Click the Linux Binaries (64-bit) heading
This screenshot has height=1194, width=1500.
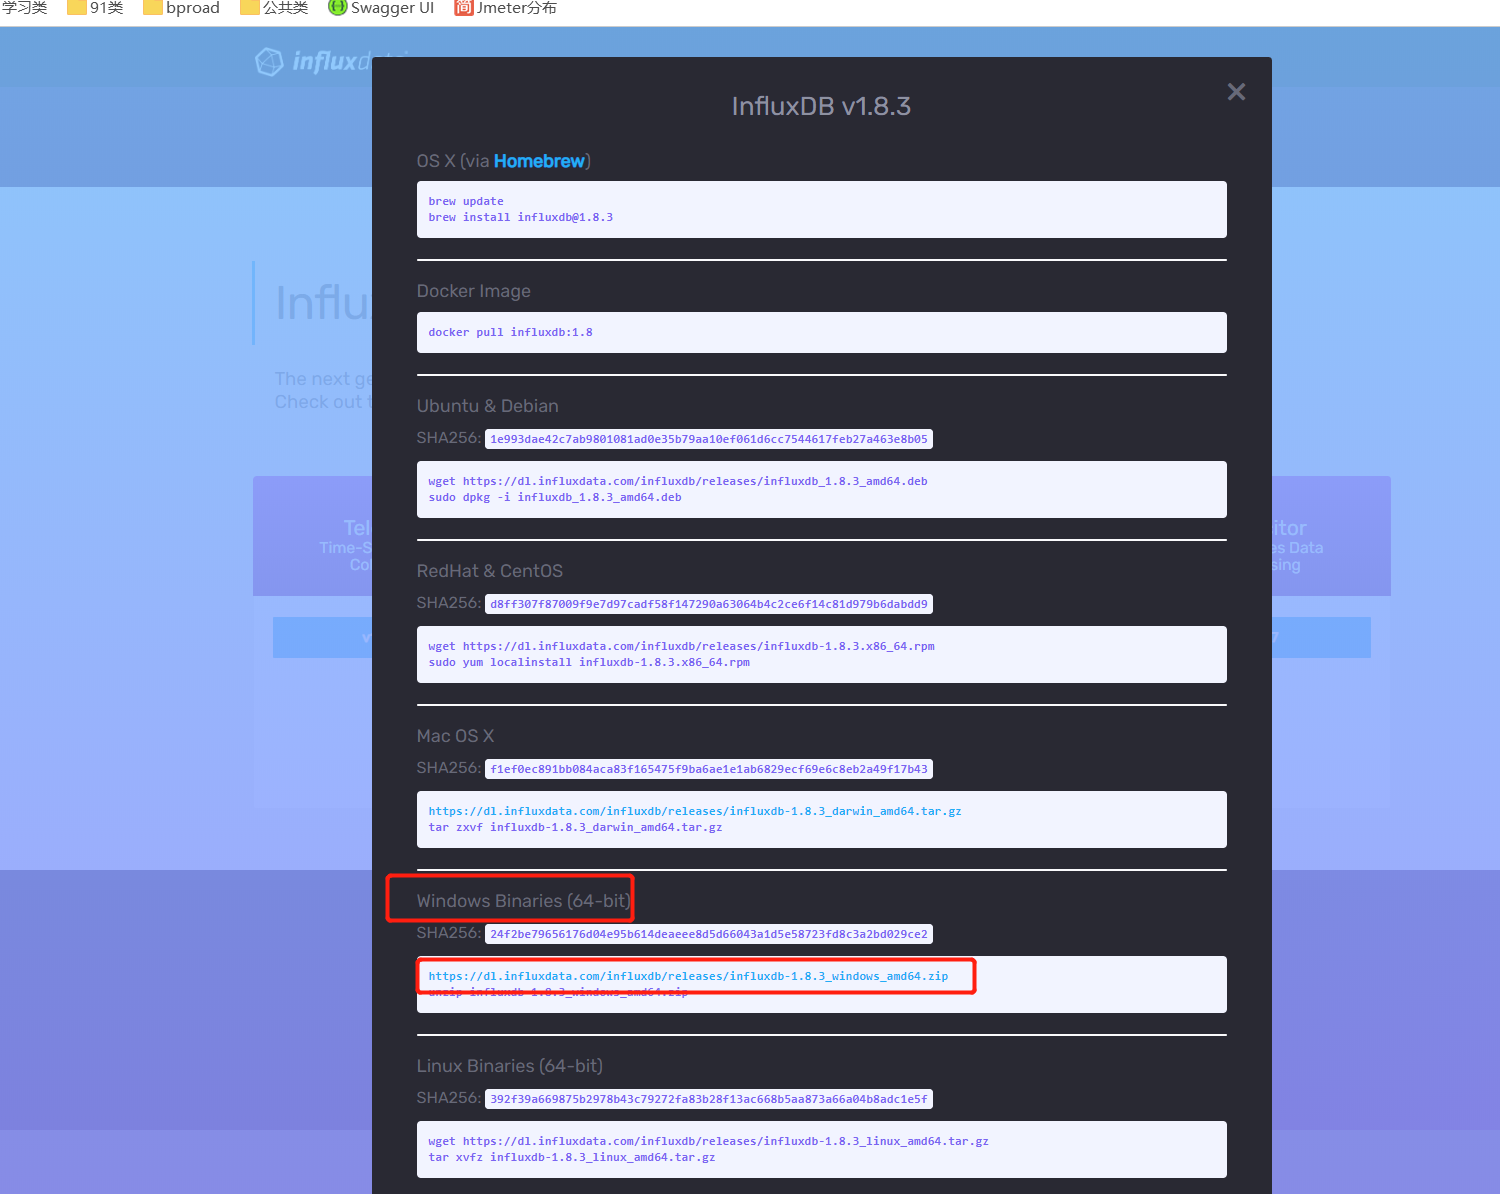[x=510, y=1066]
